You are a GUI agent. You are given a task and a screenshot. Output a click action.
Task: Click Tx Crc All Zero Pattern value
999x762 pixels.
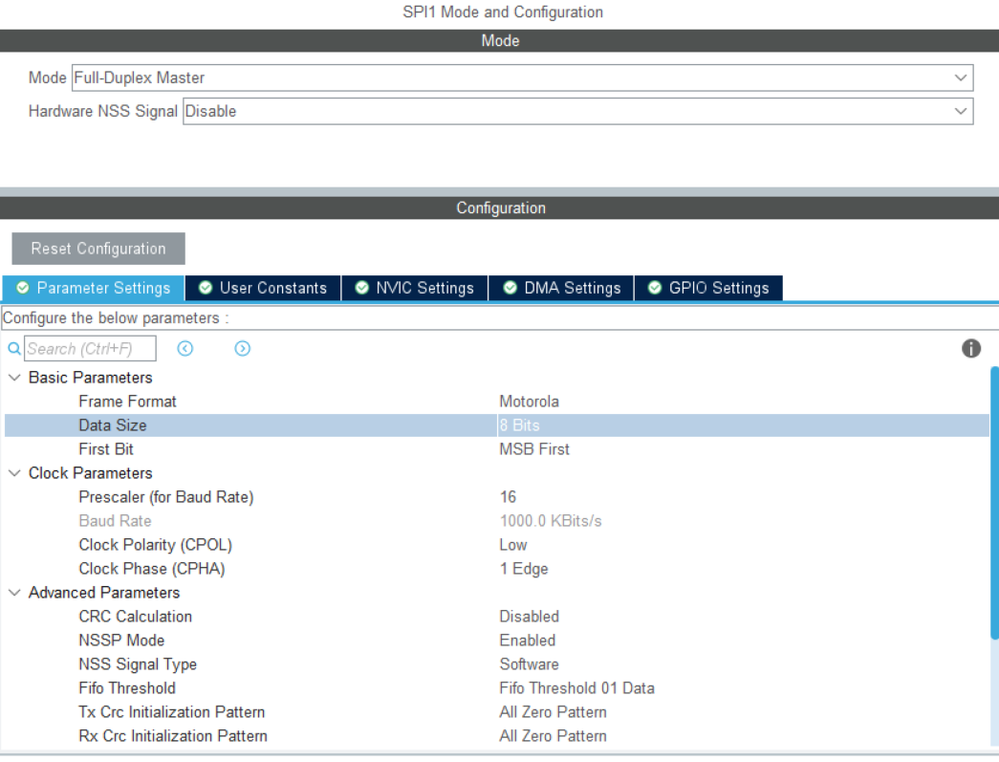[x=552, y=712]
